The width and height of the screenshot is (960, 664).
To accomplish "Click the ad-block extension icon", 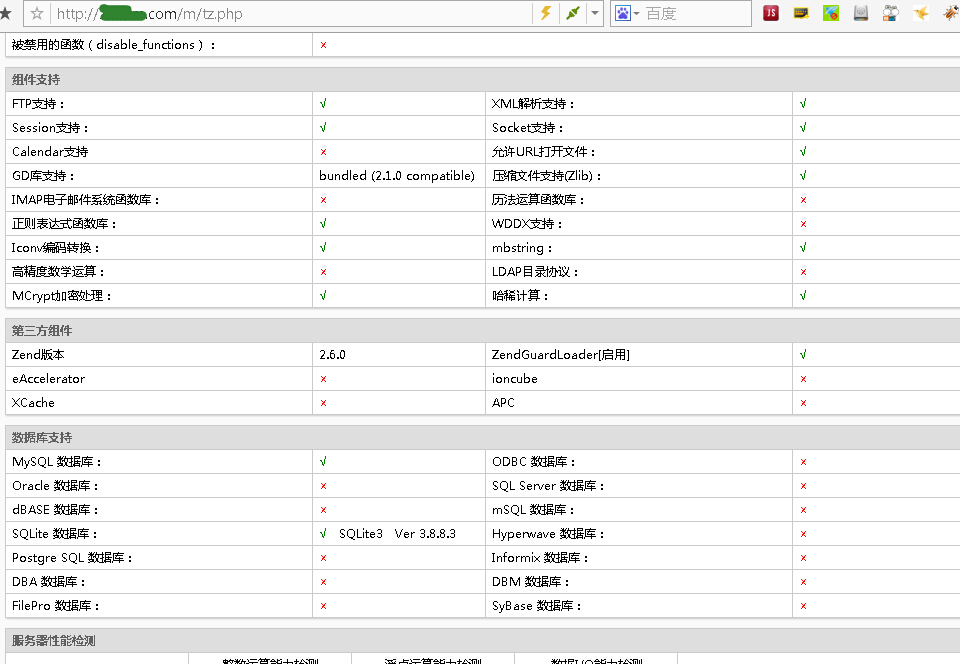I will (831, 13).
